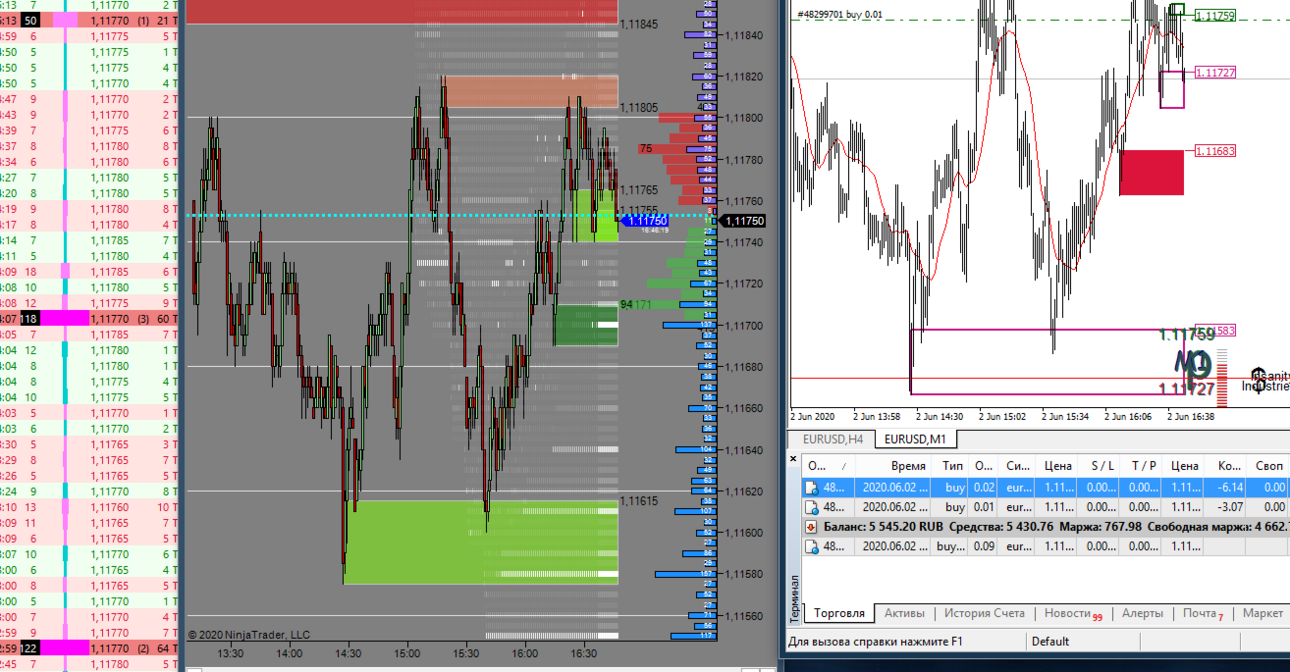The width and height of the screenshot is (1290, 672).
Task: Click 16:00 on NinjaTrader time axis
Action: (525, 653)
